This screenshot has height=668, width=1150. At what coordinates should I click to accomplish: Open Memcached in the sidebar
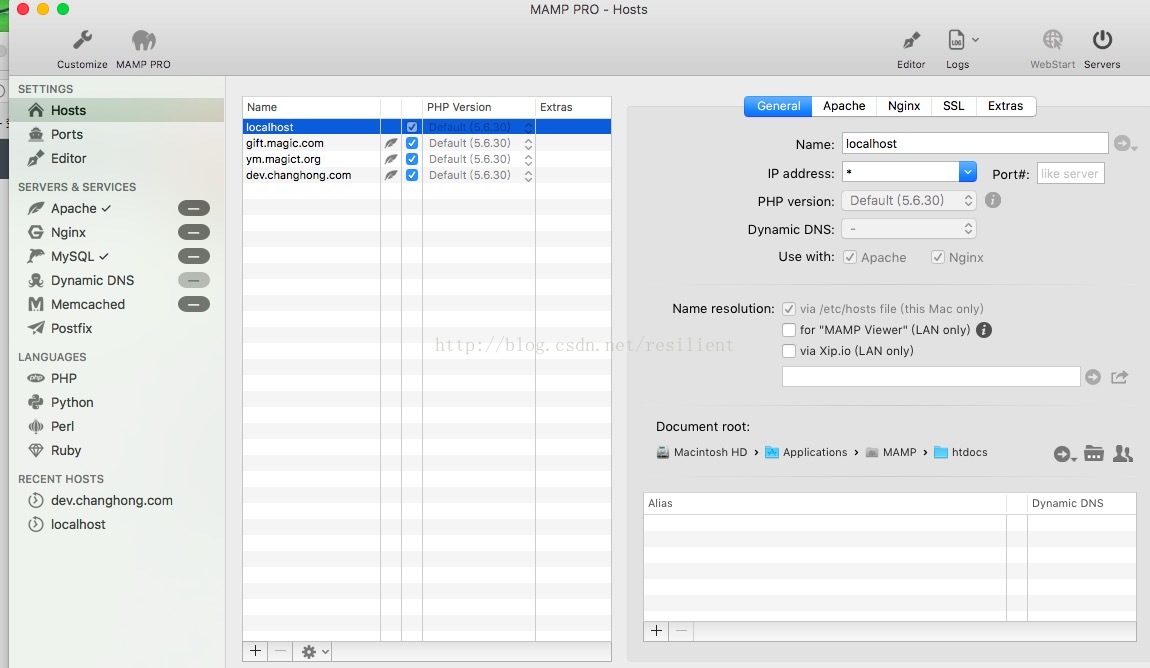pos(88,304)
